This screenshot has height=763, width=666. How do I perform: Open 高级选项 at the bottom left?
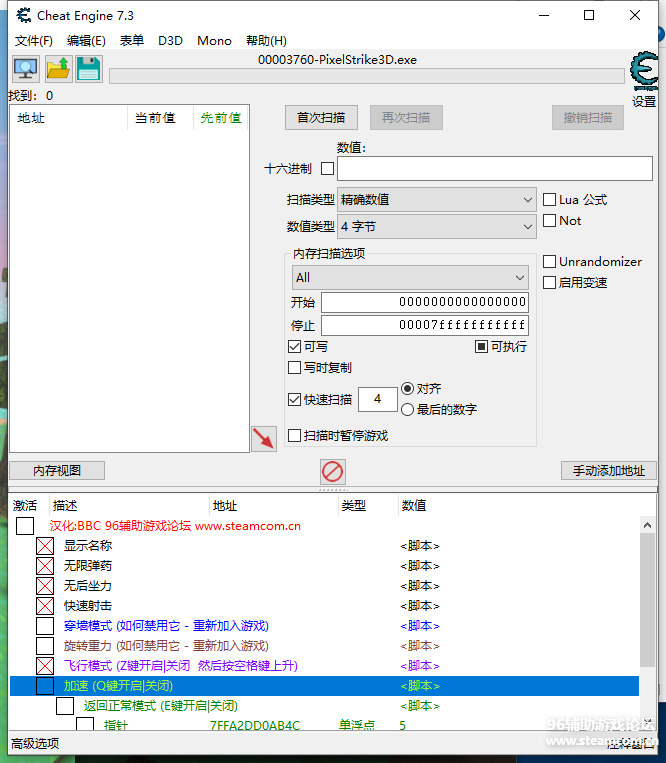point(35,744)
